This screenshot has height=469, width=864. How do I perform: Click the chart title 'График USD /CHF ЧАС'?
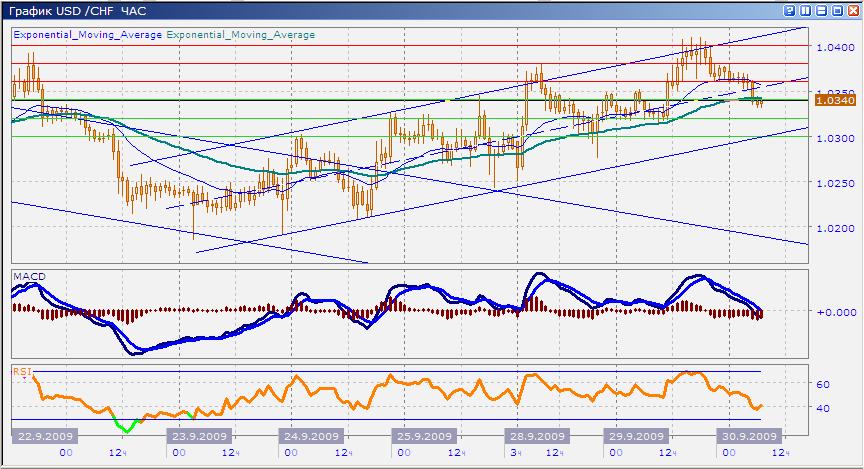click(75, 10)
